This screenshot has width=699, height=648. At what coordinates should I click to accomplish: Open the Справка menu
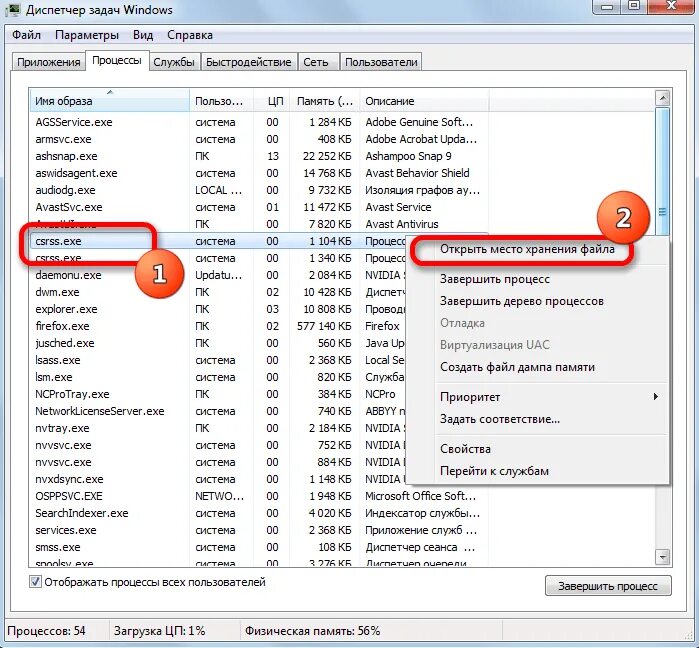click(x=189, y=35)
